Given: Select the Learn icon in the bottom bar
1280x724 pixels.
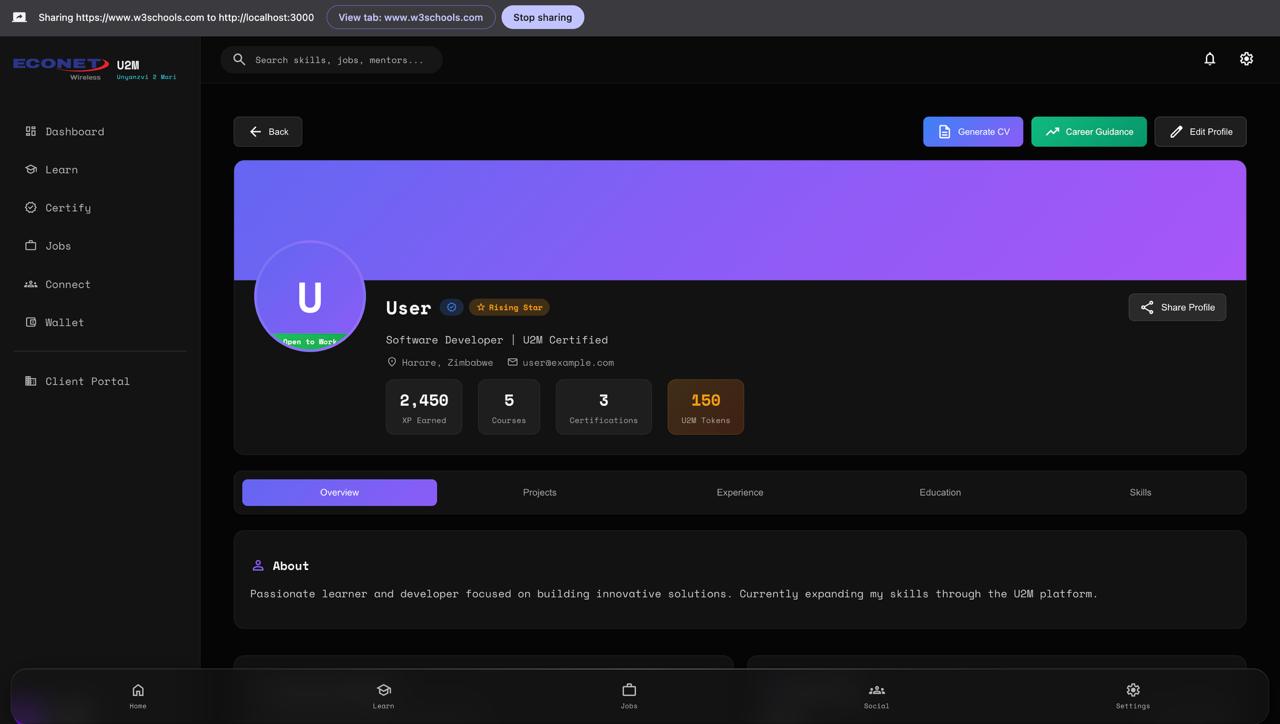Looking at the screenshot, I should click(x=383, y=690).
